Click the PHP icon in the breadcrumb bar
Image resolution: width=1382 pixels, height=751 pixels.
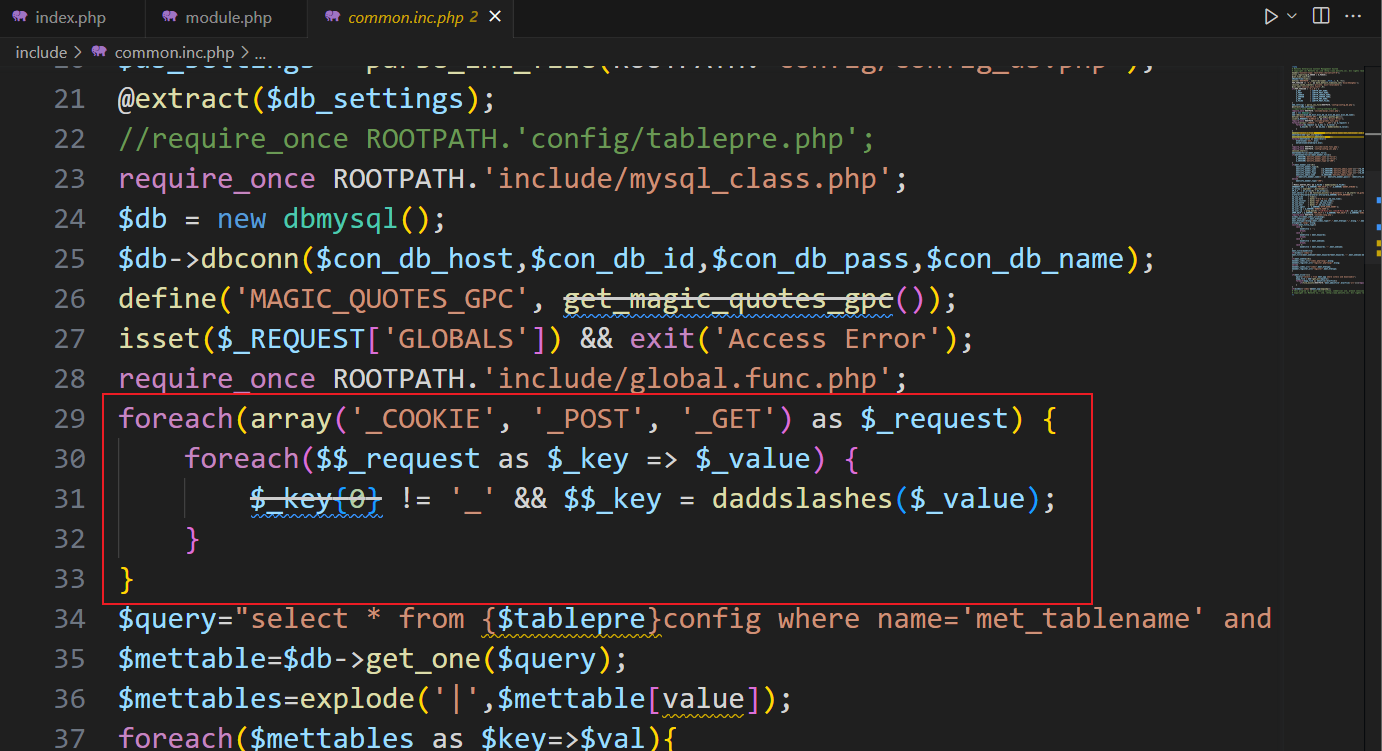pyautogui.click(x=99, y=52)
